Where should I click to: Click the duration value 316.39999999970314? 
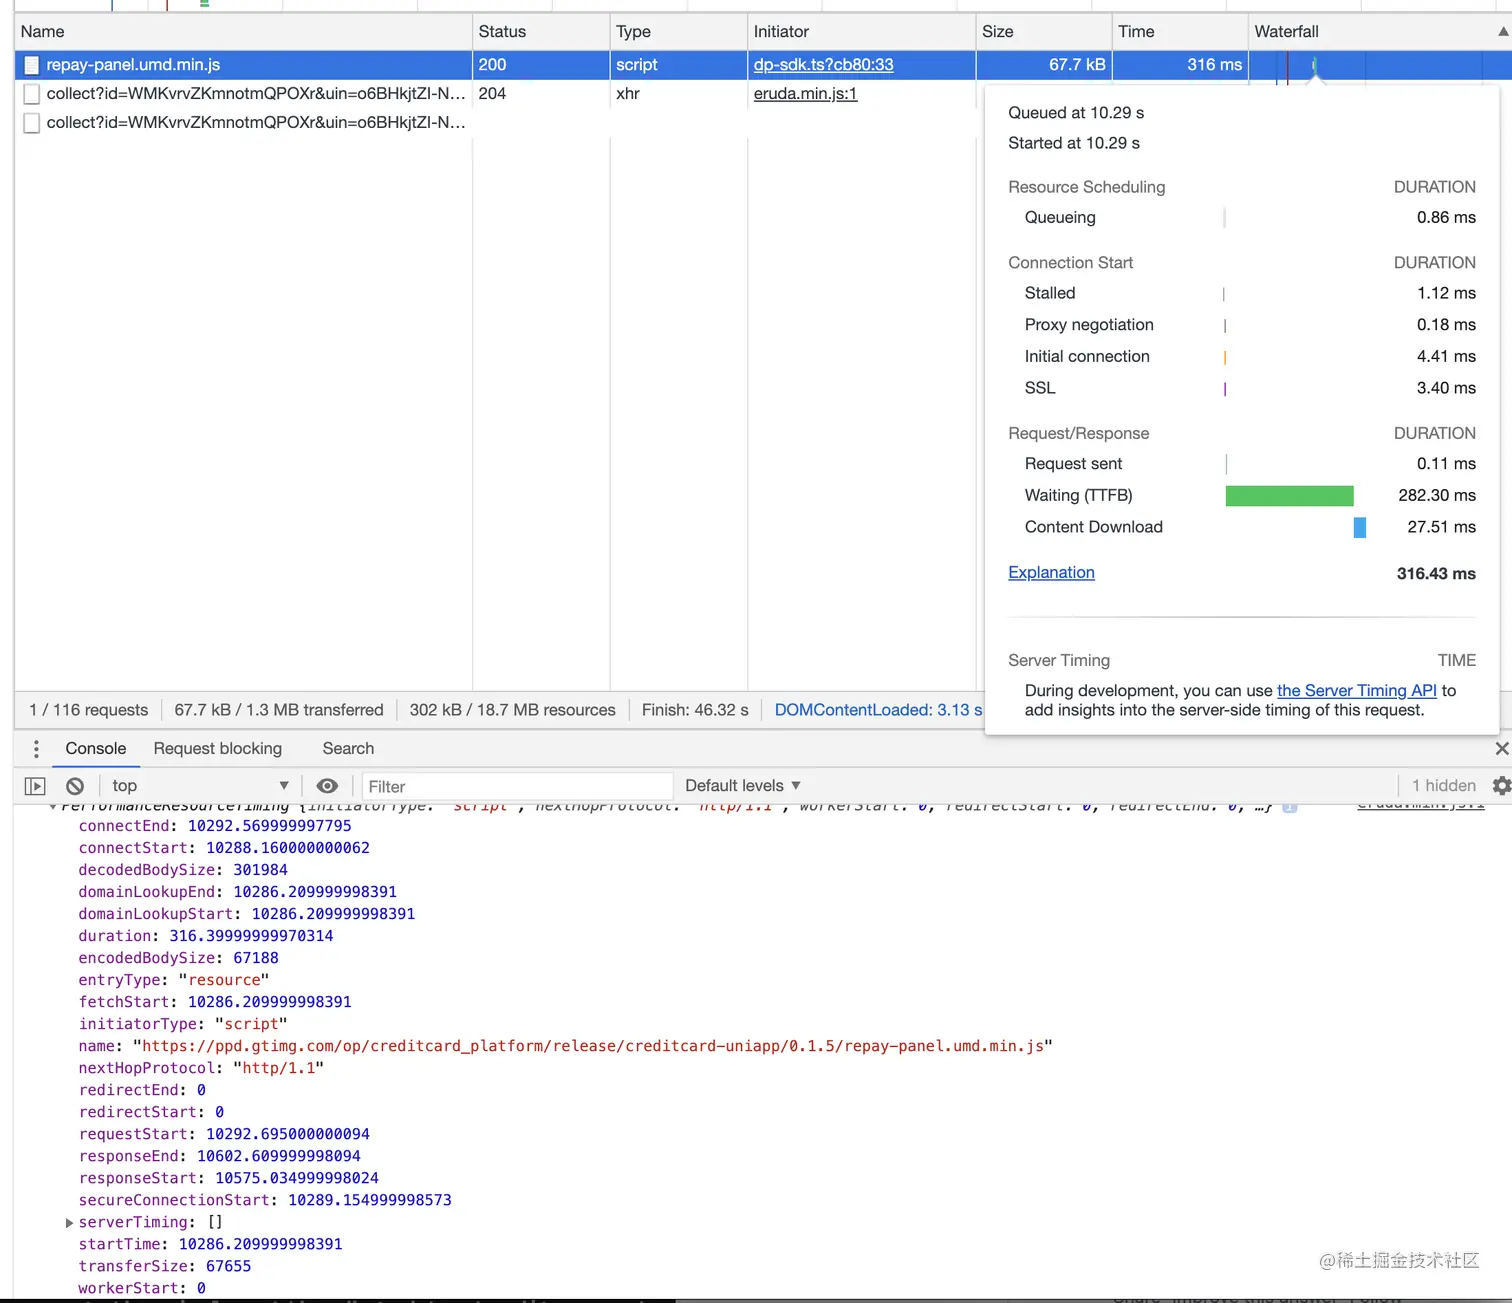point(251,936)
